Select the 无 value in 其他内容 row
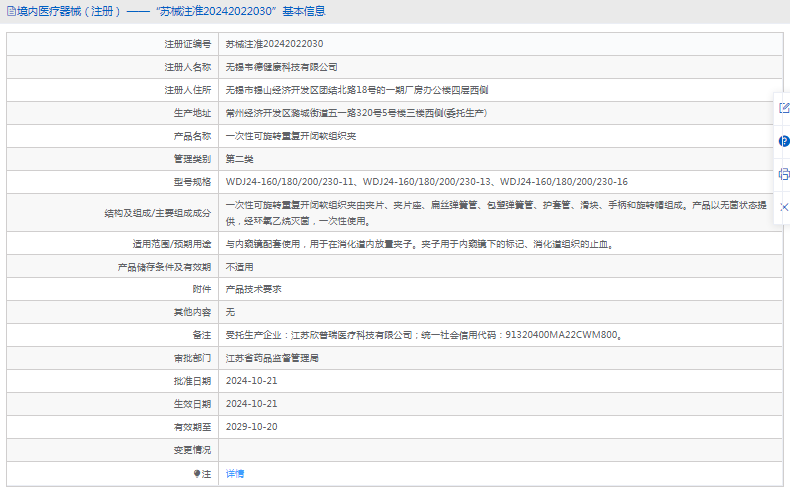This screenshot has height=491, width=790. (x=230, y=312)
